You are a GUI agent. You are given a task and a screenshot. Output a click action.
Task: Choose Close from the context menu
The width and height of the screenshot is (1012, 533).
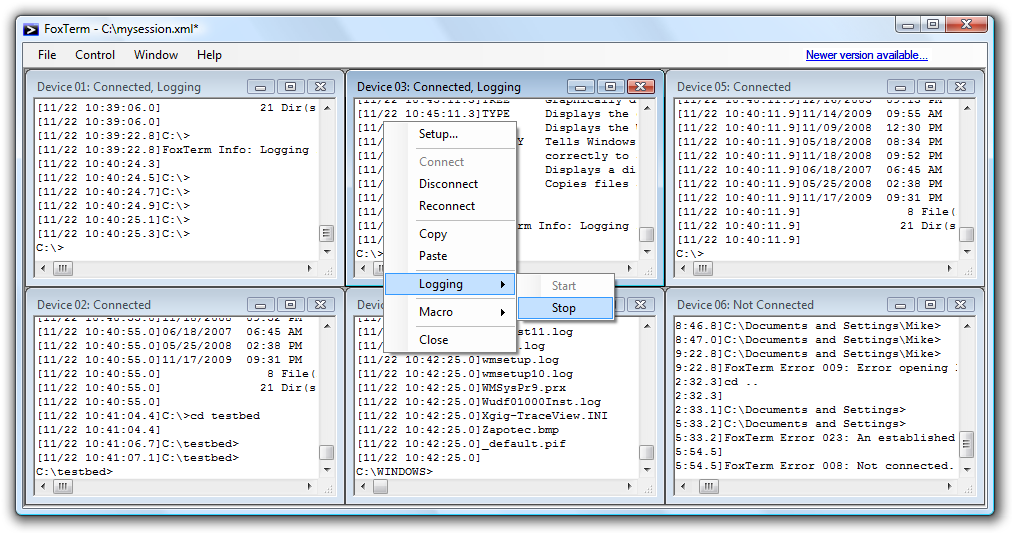tap(450, 339)
